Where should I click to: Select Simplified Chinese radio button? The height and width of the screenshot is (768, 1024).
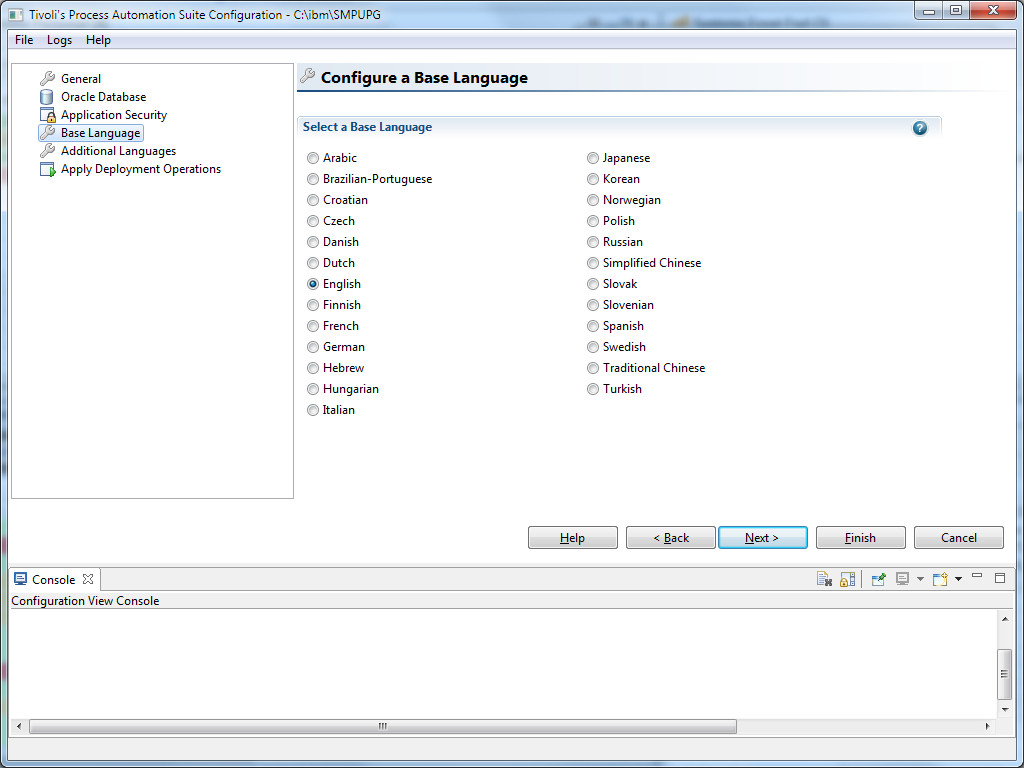click(x=592, y=263)
